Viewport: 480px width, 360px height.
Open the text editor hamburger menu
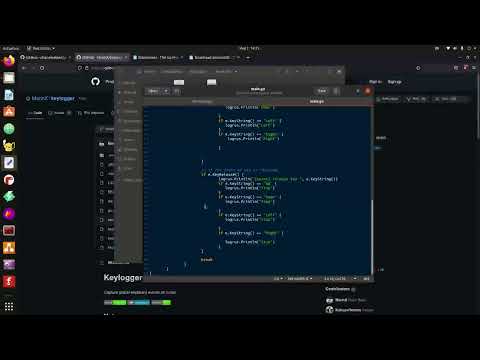pyautogui.click(x=336, y=91)
